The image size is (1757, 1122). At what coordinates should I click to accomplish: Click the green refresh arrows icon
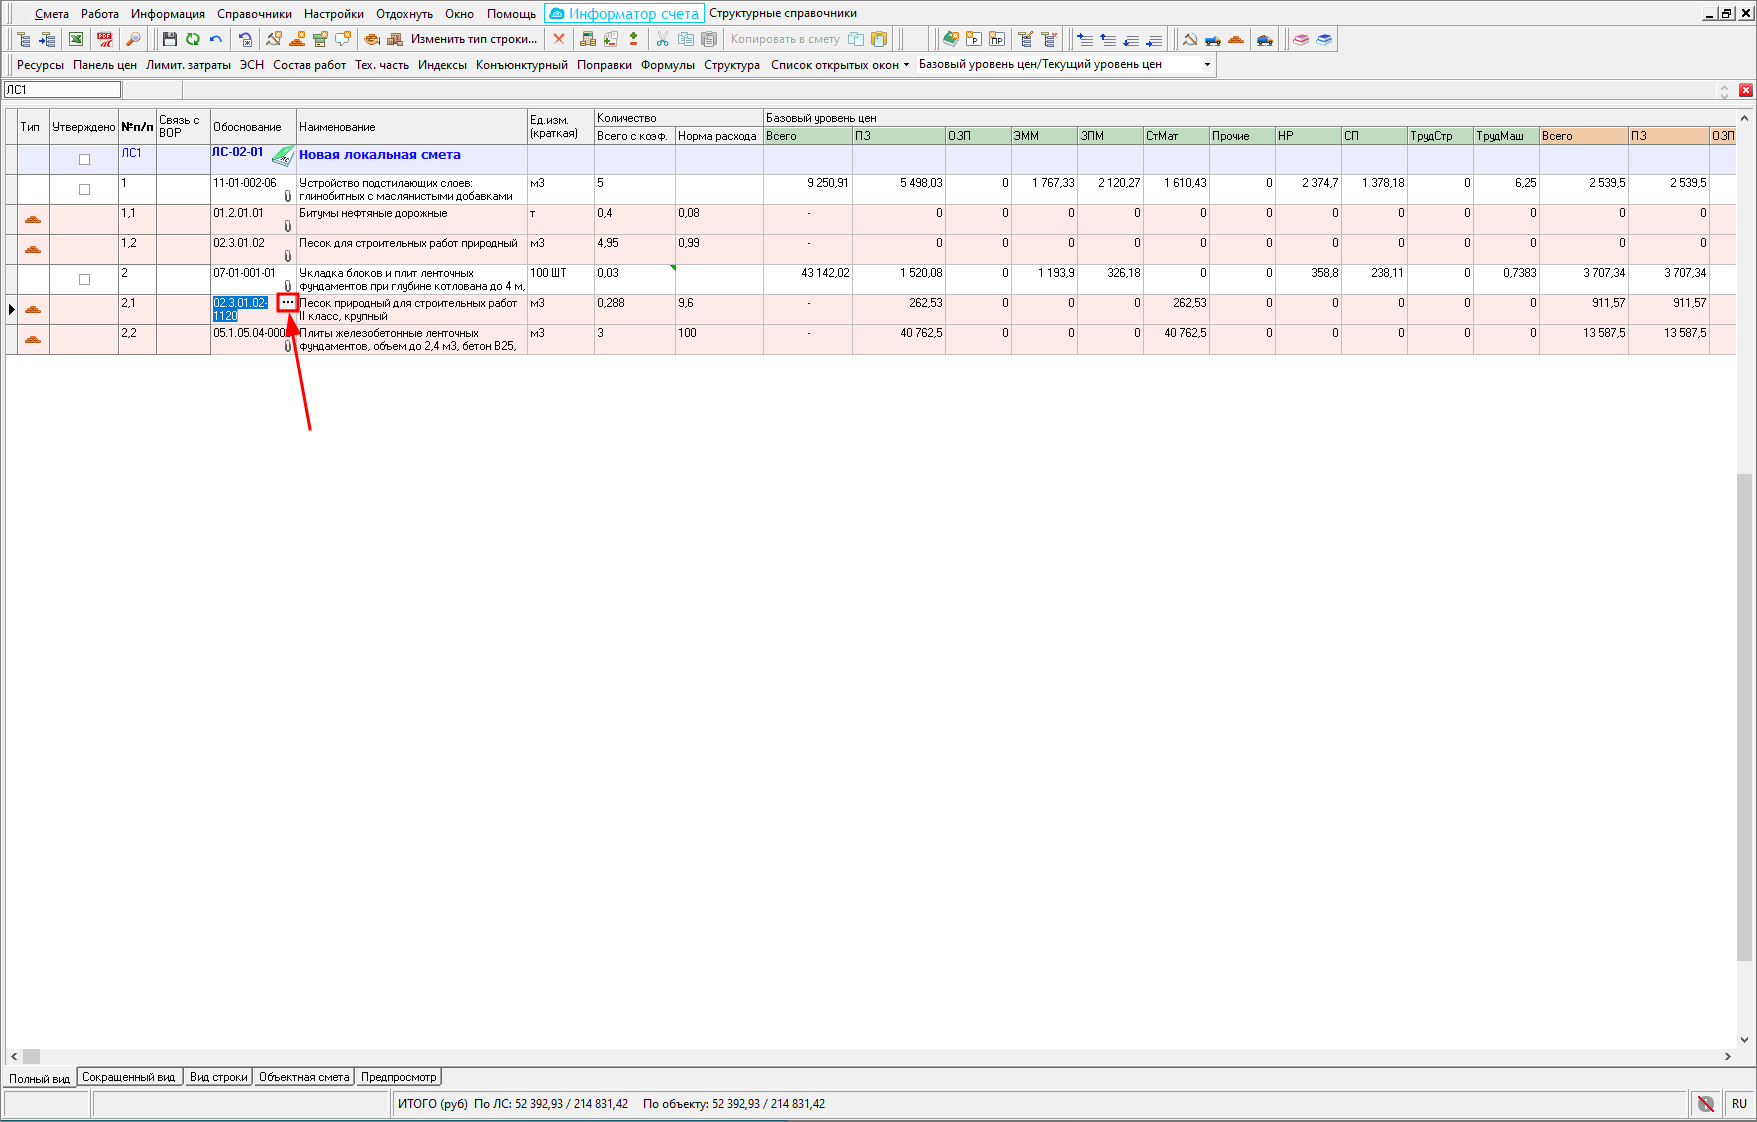192,39
